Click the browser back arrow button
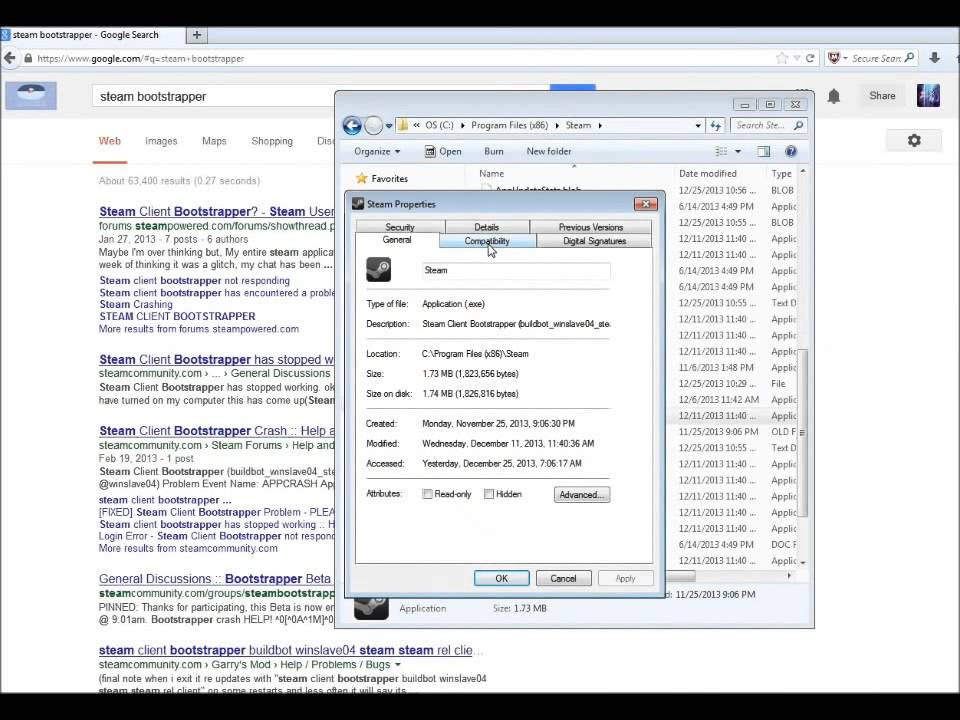Viewport: 960px width, 720px height. tap(10, 58)
